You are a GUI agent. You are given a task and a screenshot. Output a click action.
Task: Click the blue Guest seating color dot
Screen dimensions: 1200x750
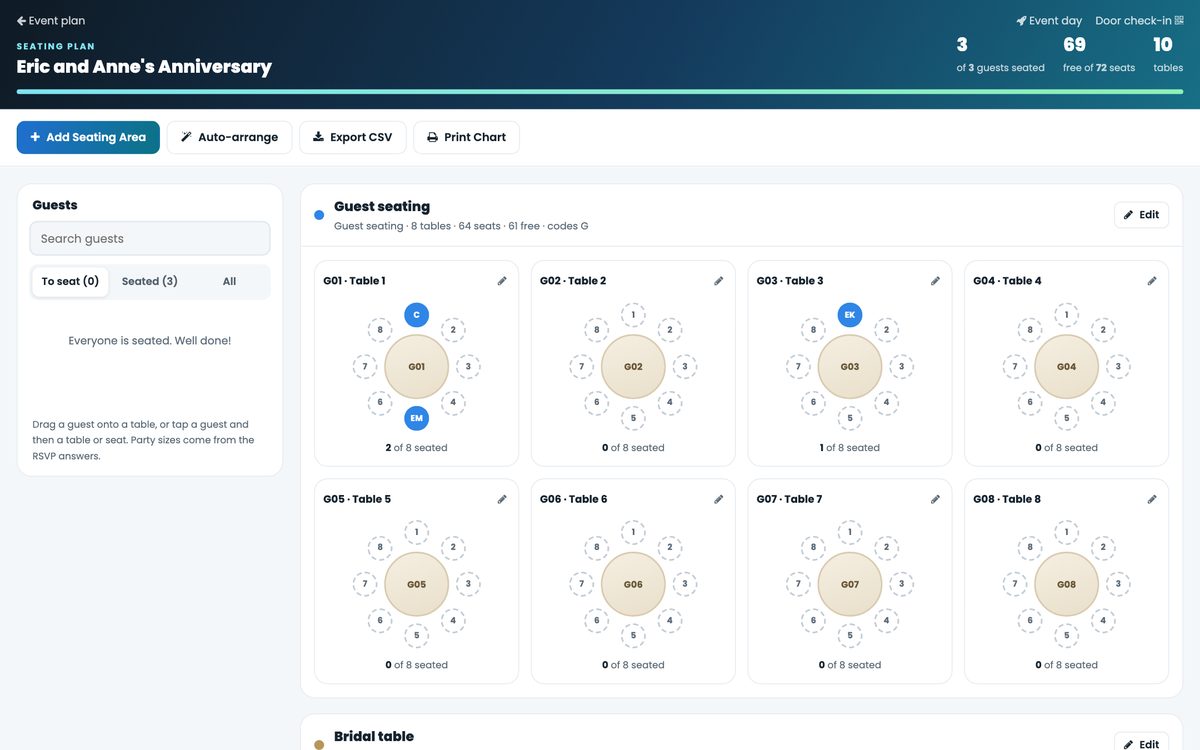319,215
